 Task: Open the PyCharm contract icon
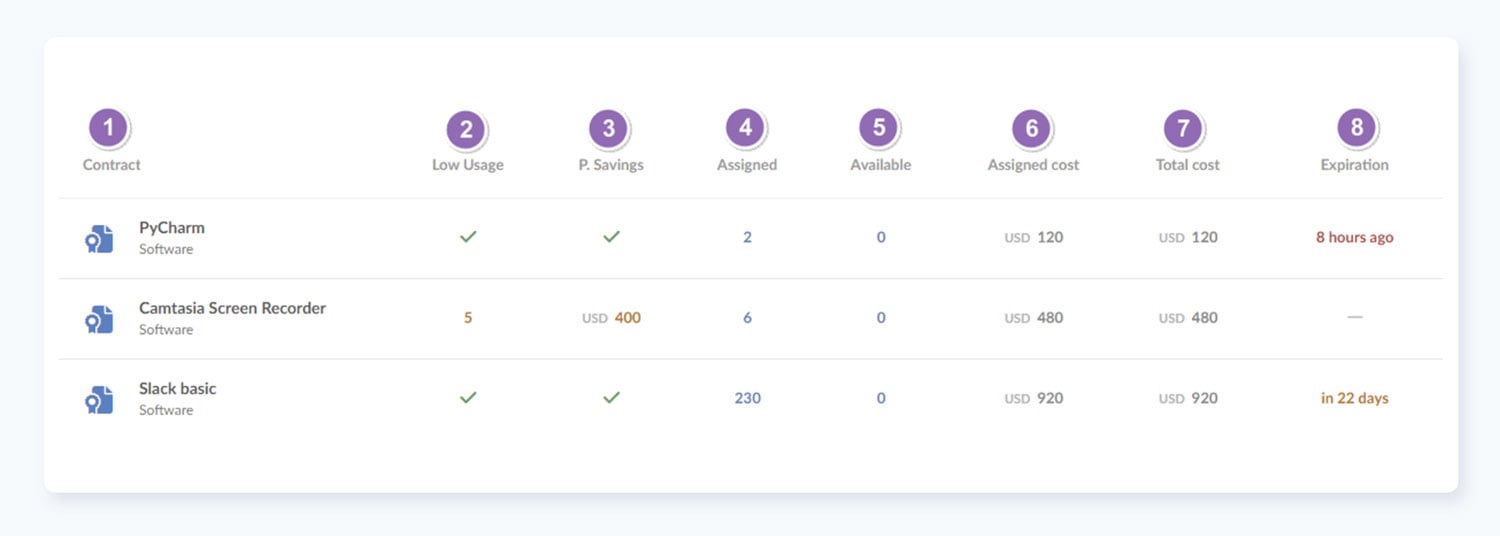click(x=98, y=238)
